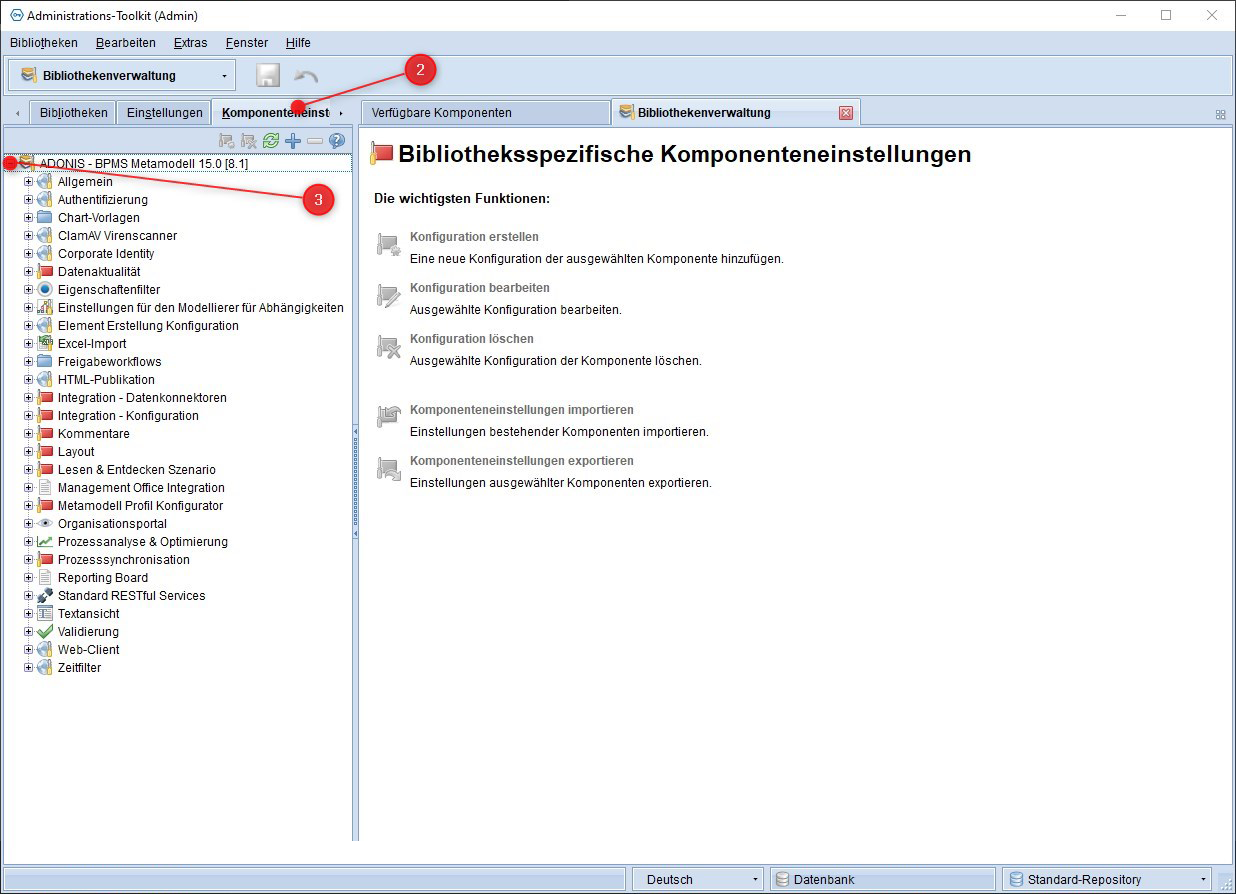Viewport: 1236px width, 894px height.
Task: Expand the Allgemein tree node
Action: pos(29,182)
